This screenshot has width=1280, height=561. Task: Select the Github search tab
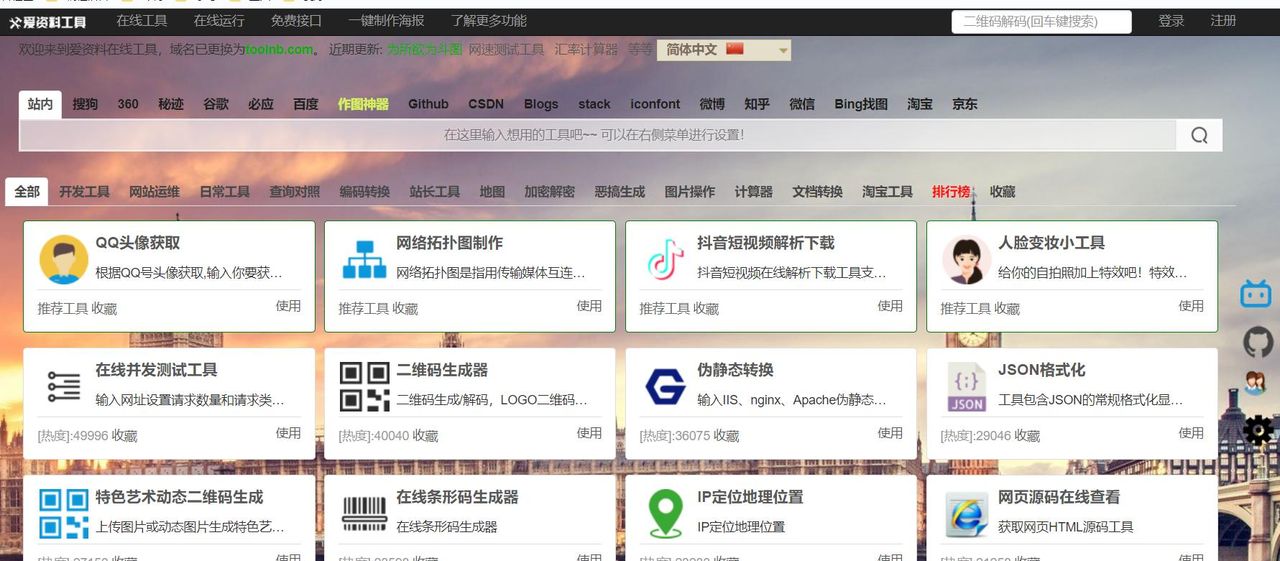click(x=428, y=104)
